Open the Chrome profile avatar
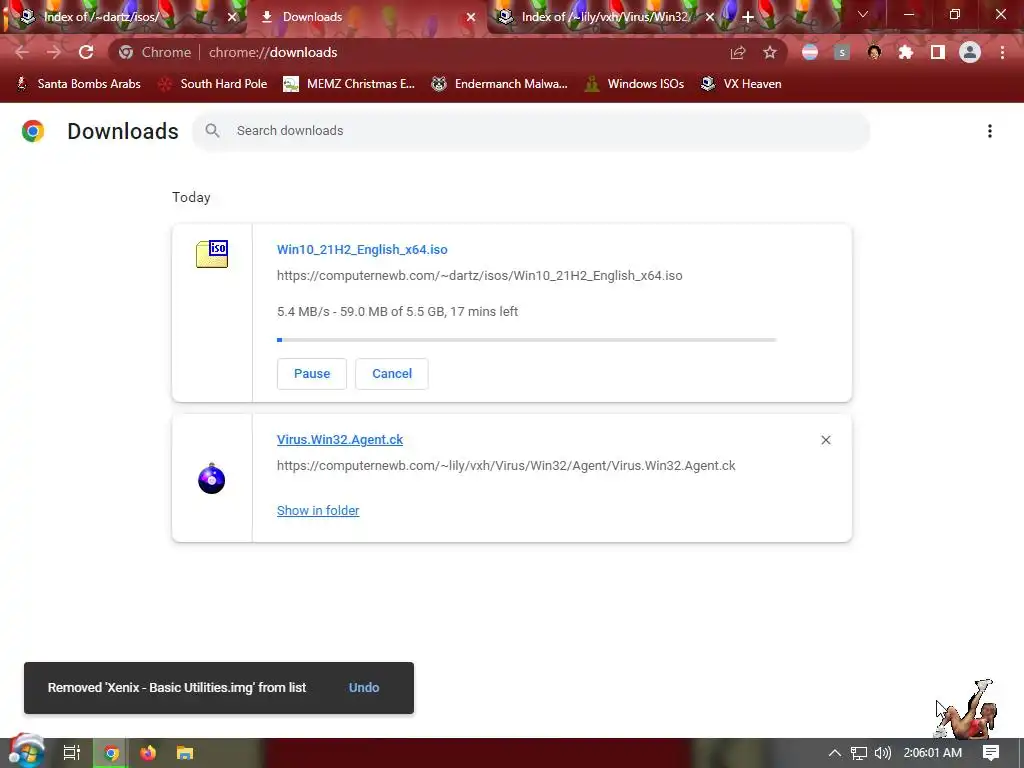The image size is (1024, 768). pos(970,52)
